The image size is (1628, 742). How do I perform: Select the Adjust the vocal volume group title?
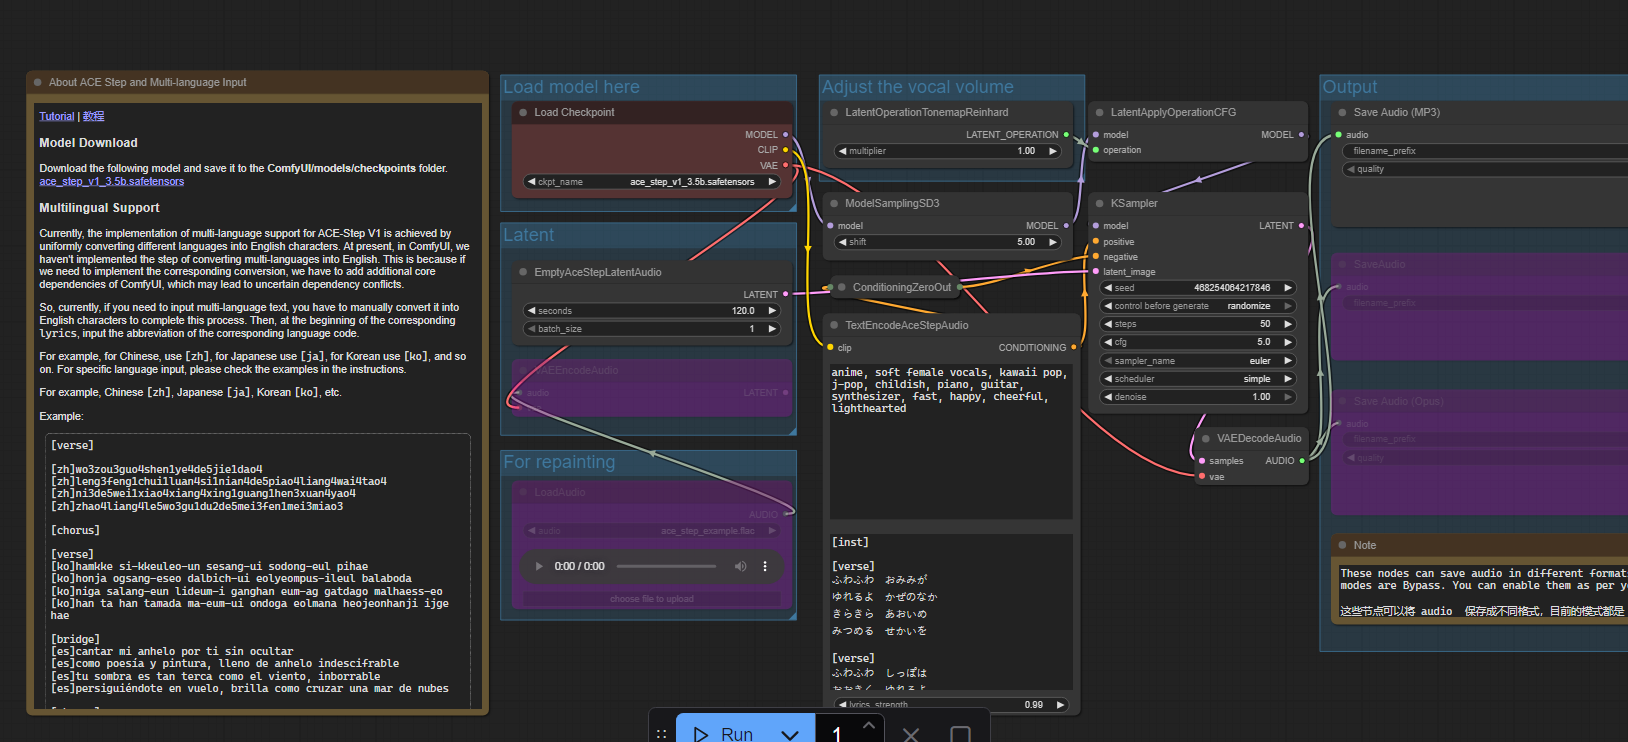918,87
